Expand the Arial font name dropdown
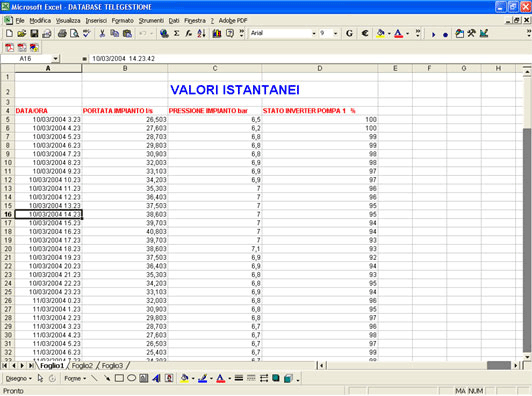 (x=314, y=33)
